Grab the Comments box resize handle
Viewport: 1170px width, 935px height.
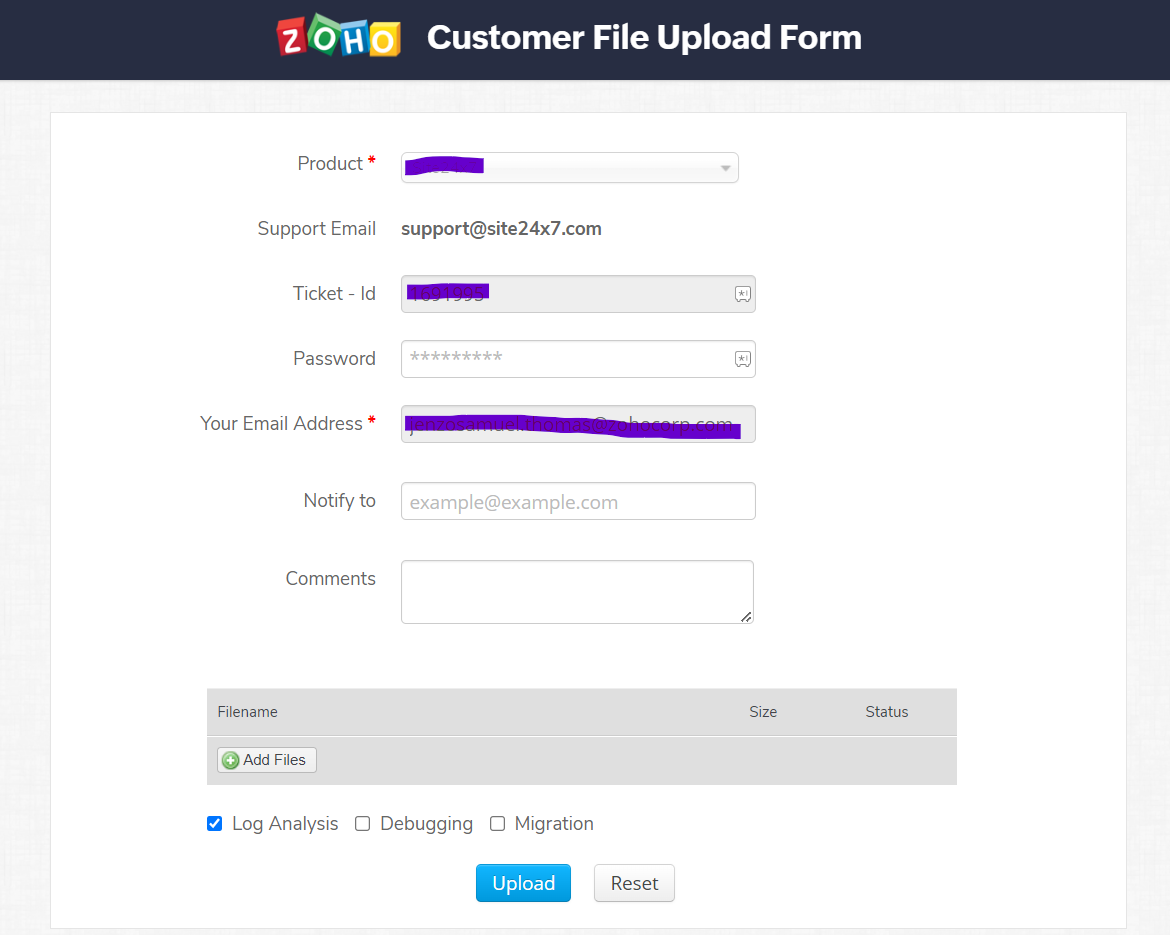746,616
